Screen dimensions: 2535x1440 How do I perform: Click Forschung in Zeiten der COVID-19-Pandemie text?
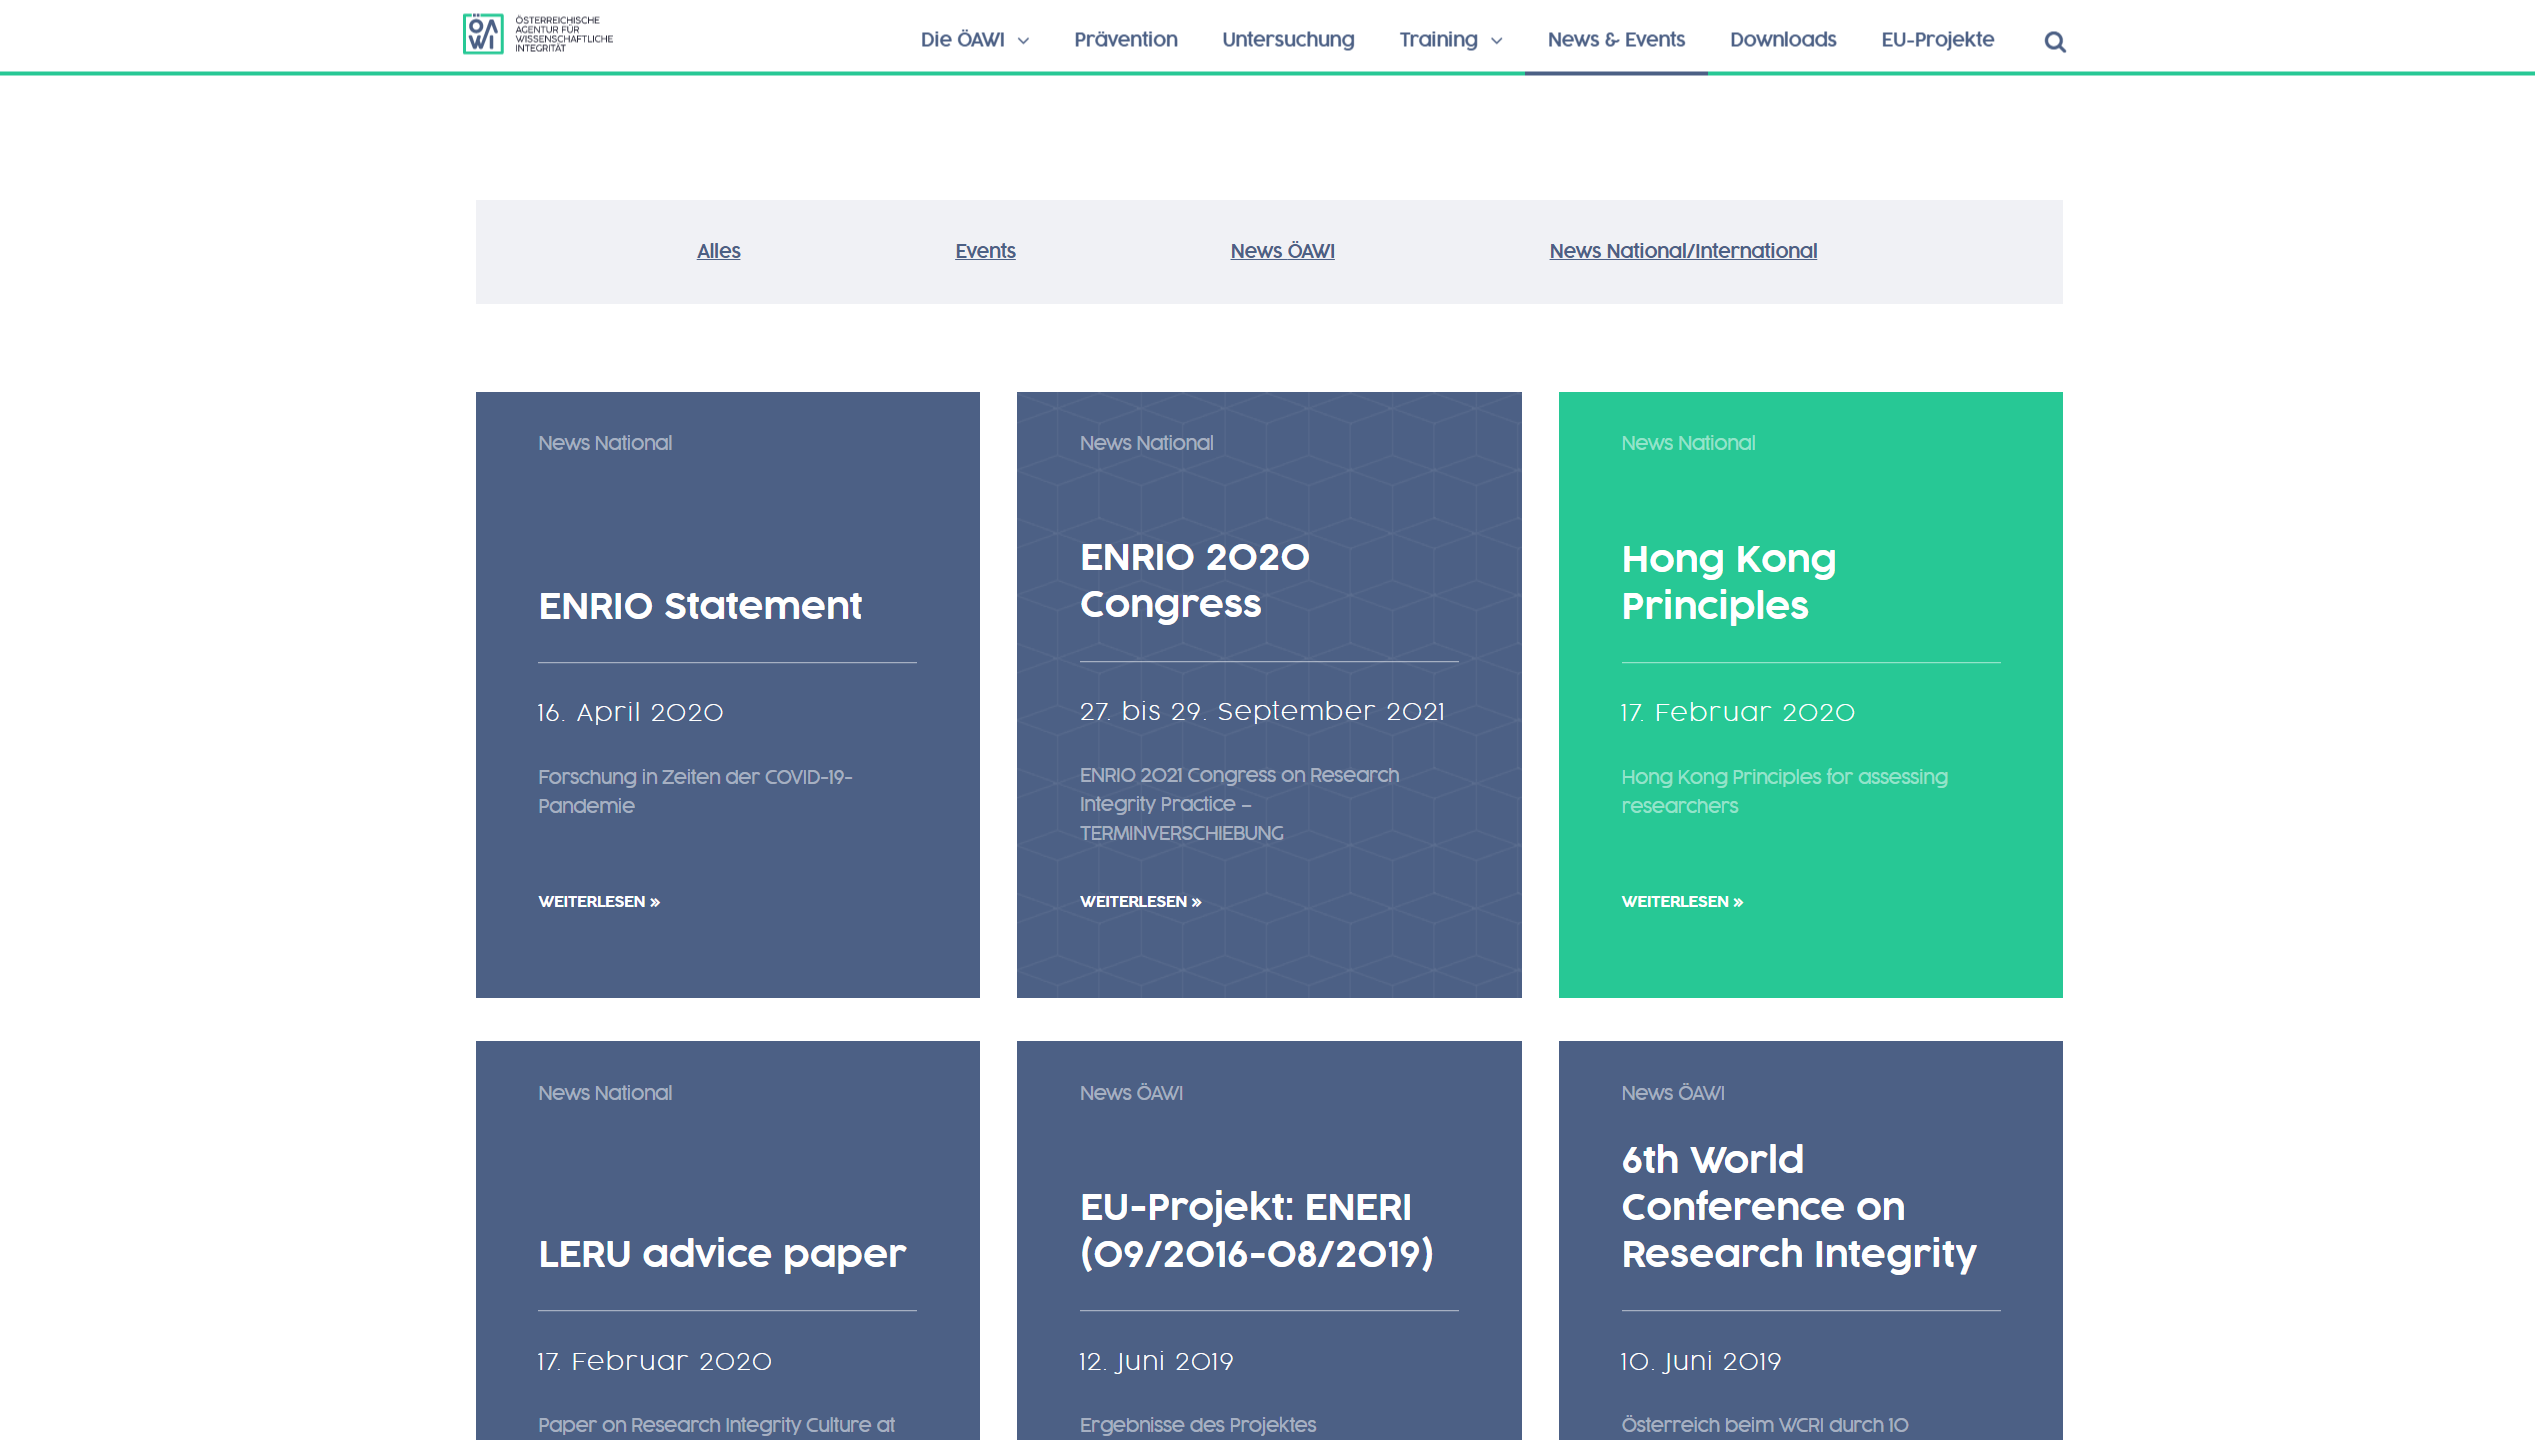pos(695,791)
